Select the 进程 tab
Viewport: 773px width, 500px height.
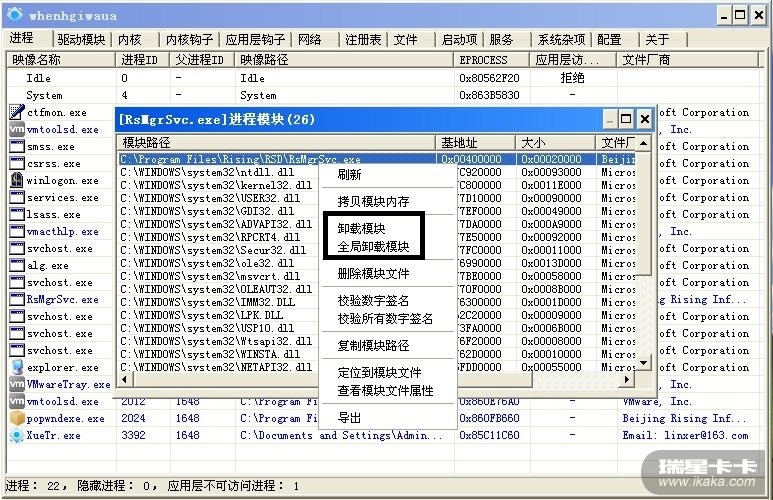coord(22,38)
